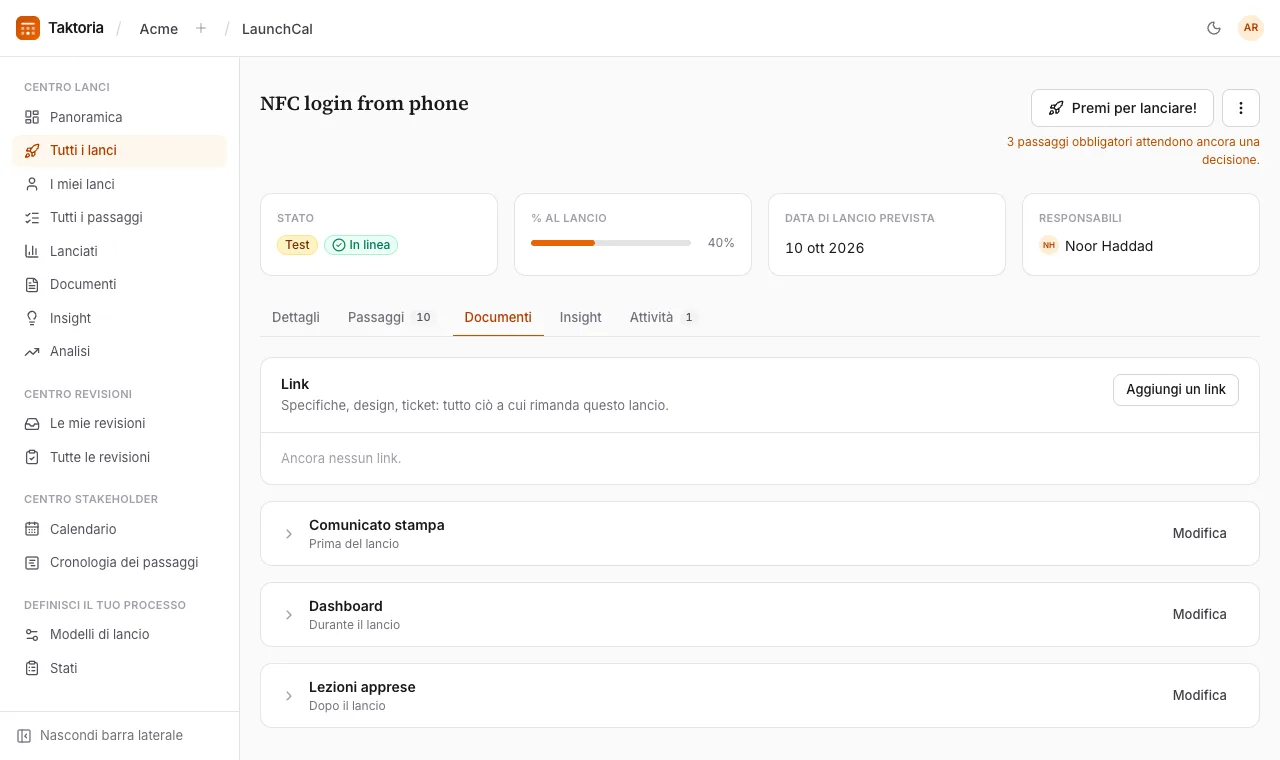Open the Attività tab
The image size is (1280, 760).
point(663,317)
